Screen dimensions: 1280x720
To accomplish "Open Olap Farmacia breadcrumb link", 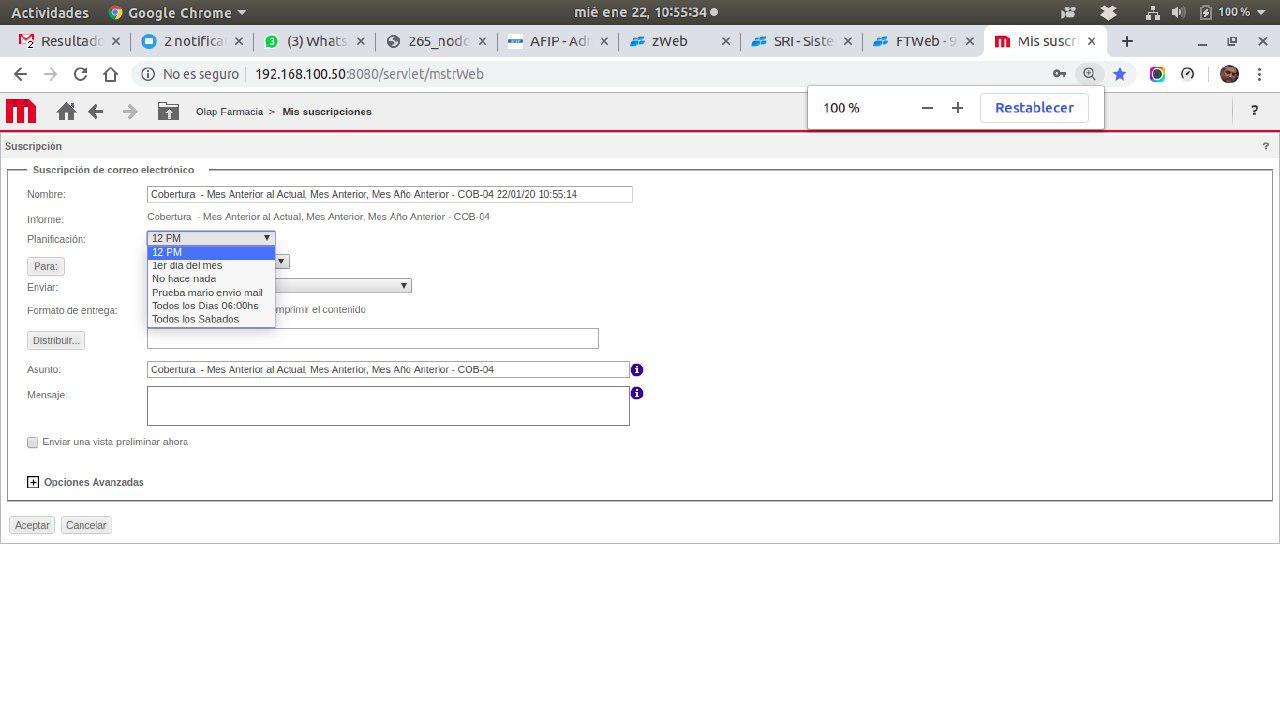I will [229, 112].
